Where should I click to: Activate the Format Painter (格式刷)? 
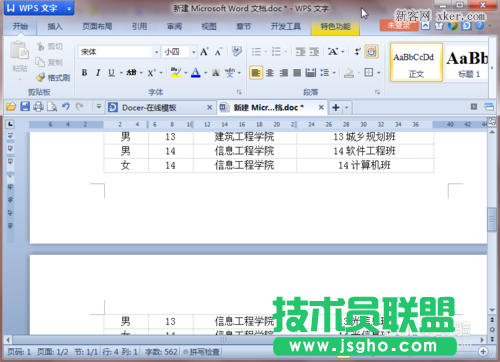coord(53,78)
